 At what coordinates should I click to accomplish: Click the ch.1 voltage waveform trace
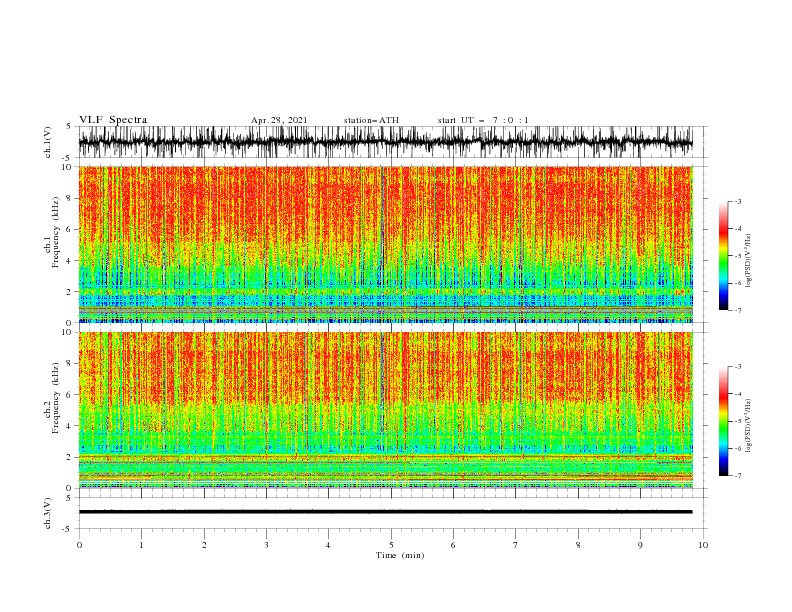[385, 142]
